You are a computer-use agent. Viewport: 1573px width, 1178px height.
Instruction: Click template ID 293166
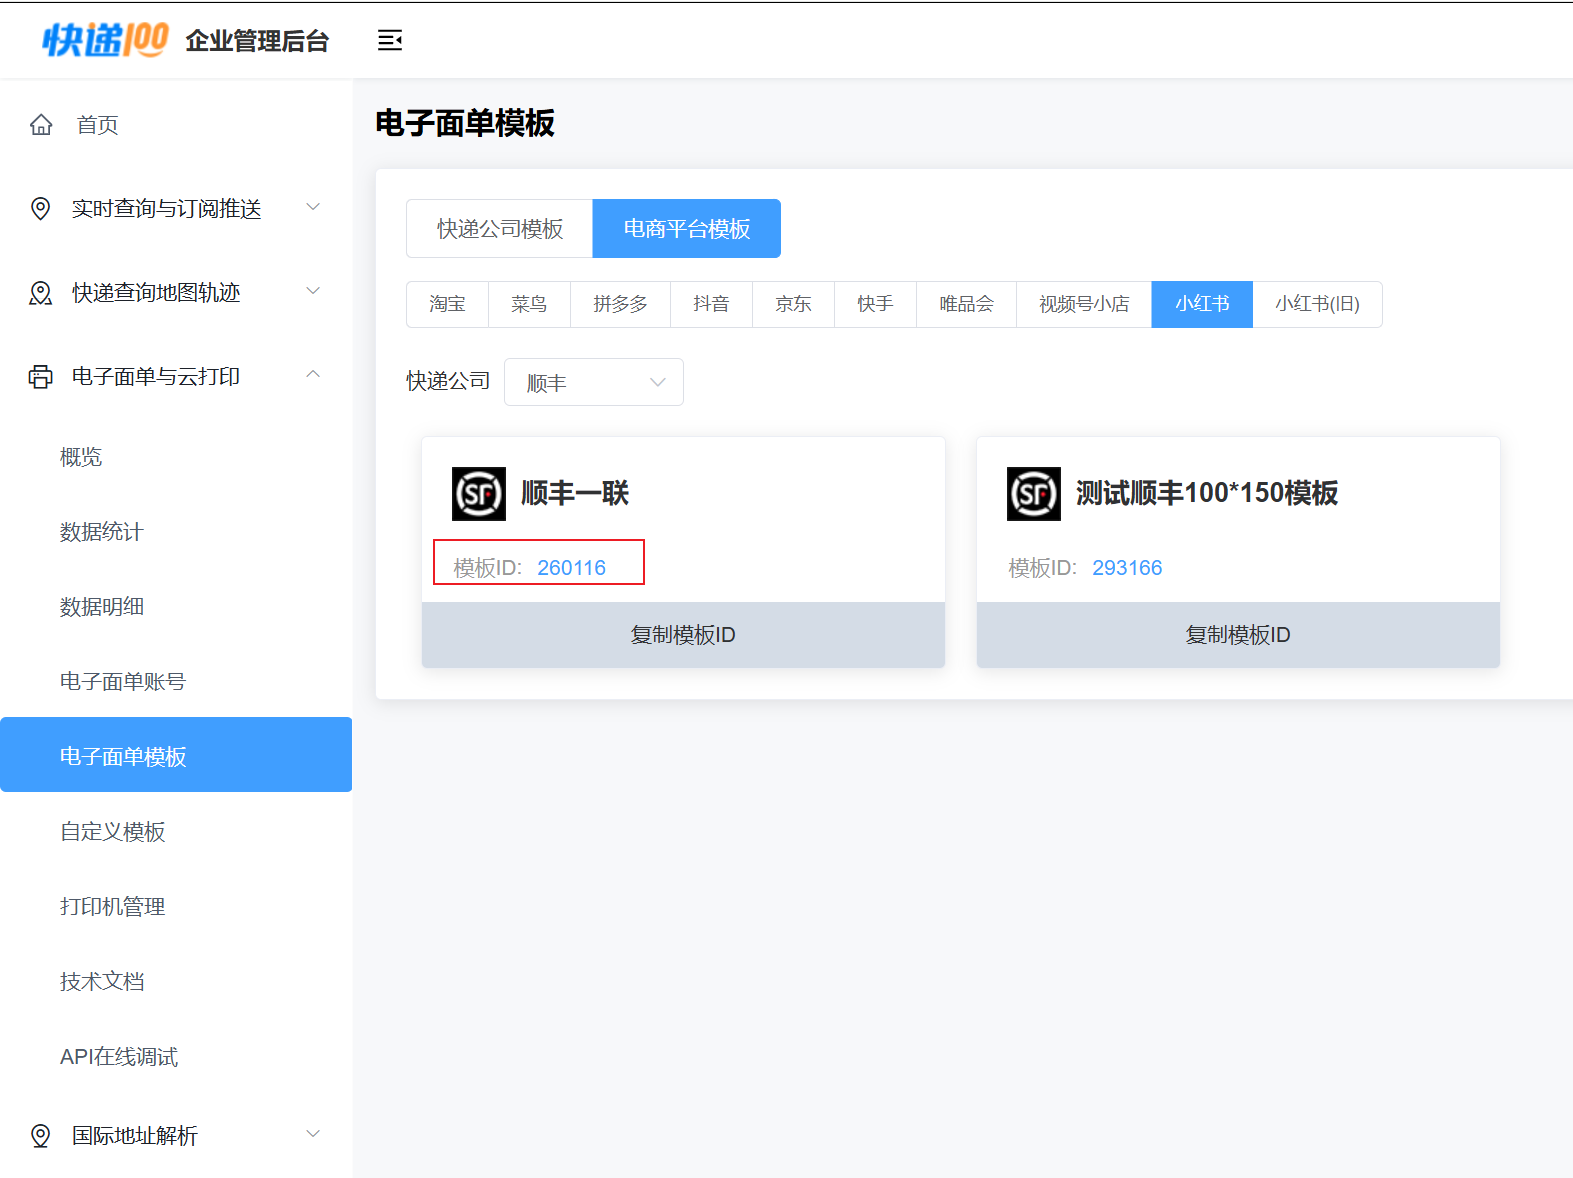[1127, 568]
